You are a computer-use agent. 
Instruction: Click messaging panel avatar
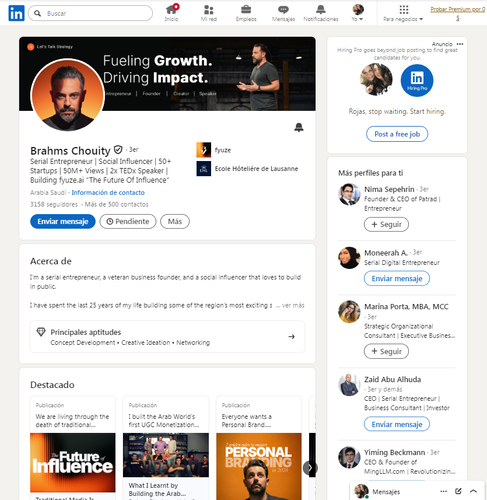click(x=361, y=491)
